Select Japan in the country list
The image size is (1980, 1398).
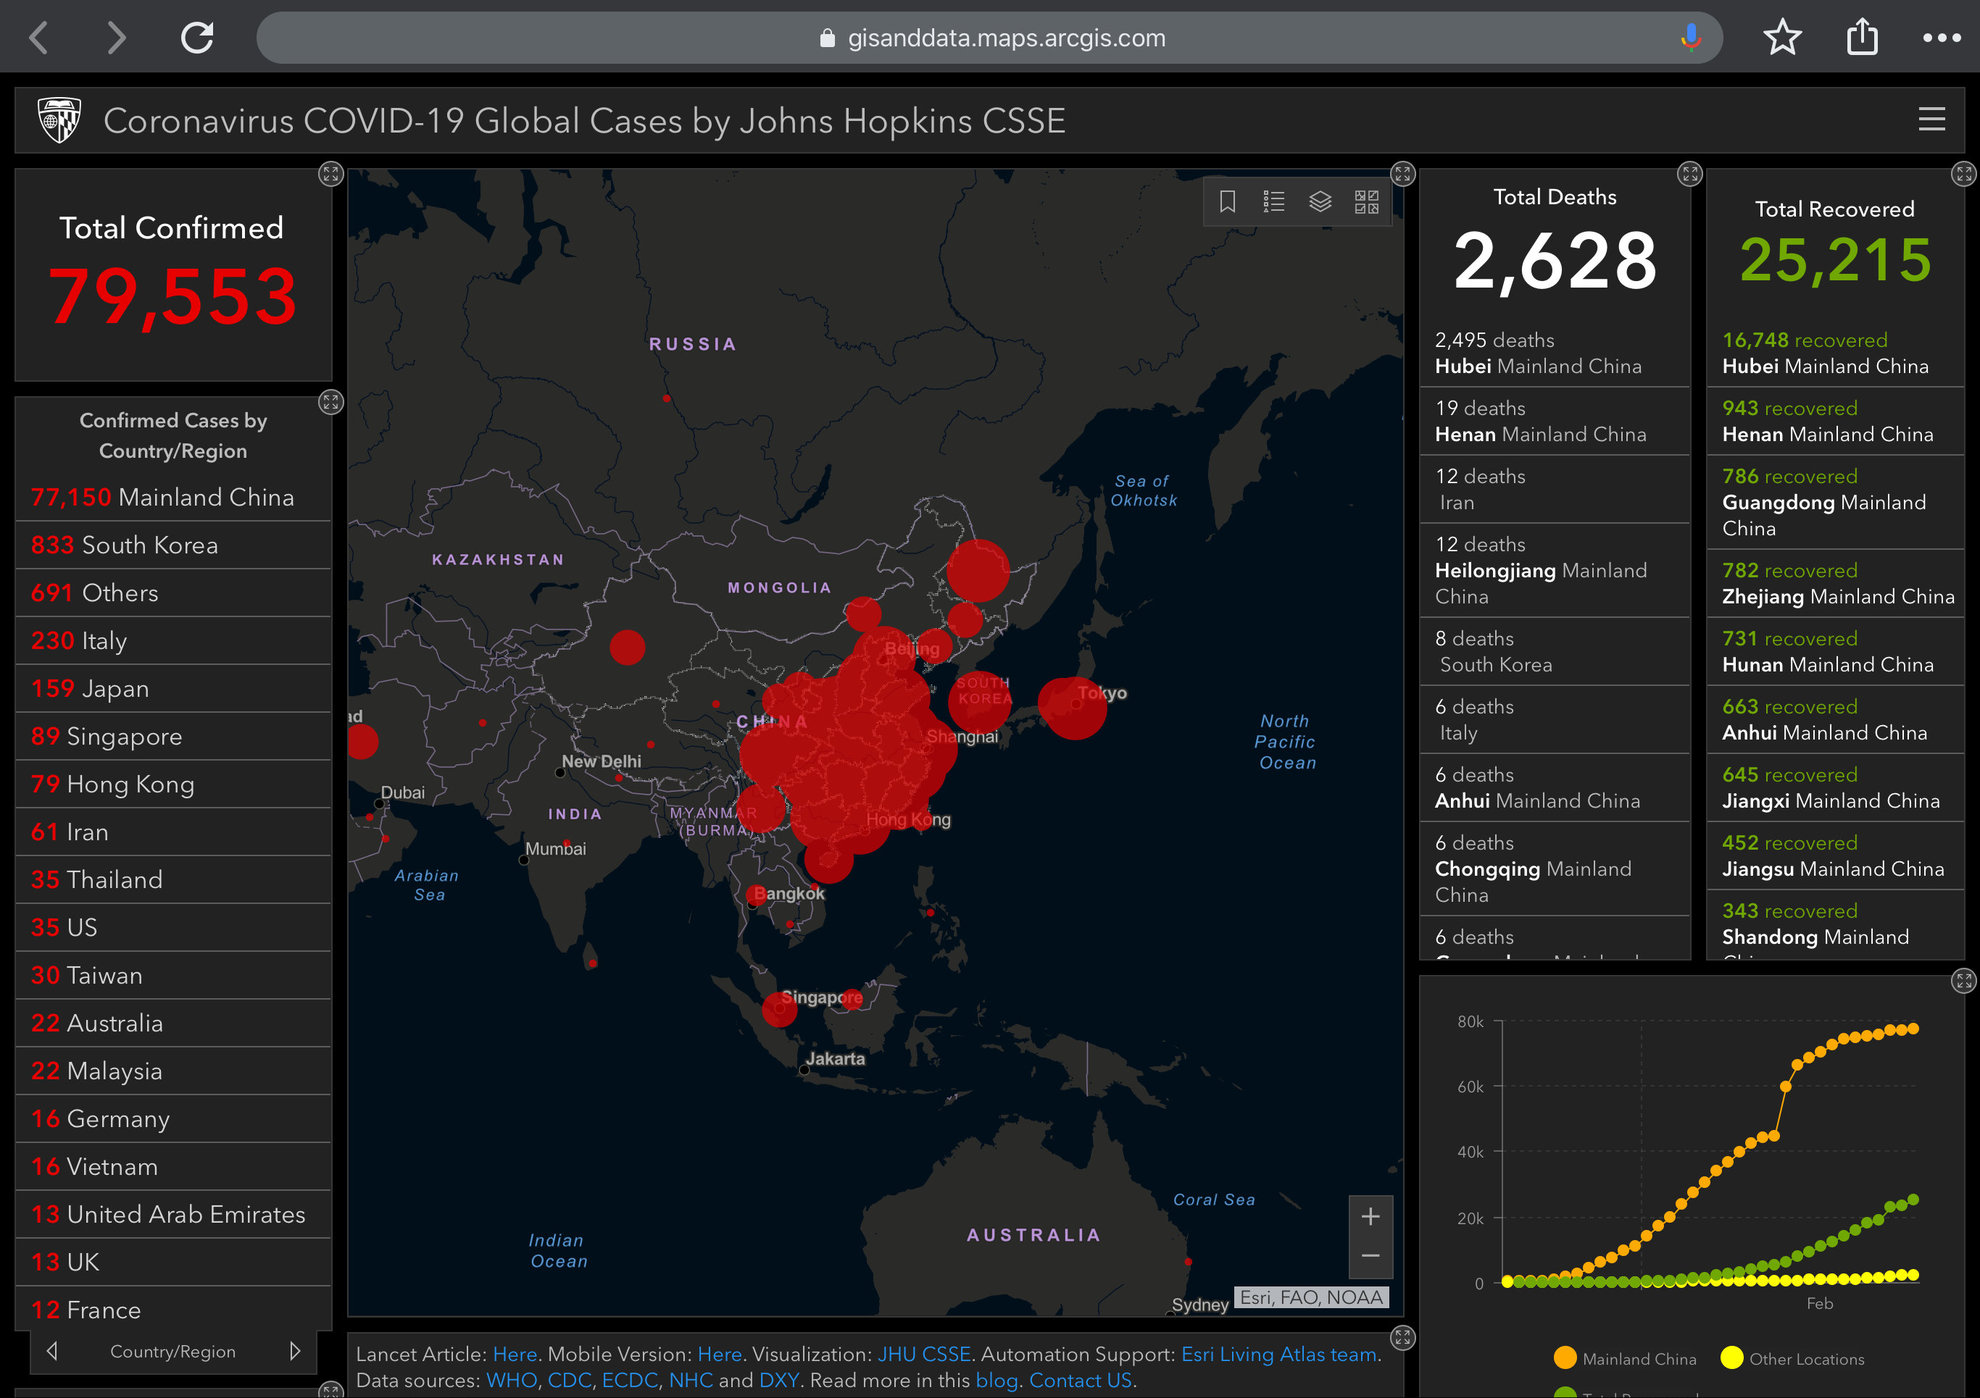(173, 689)
